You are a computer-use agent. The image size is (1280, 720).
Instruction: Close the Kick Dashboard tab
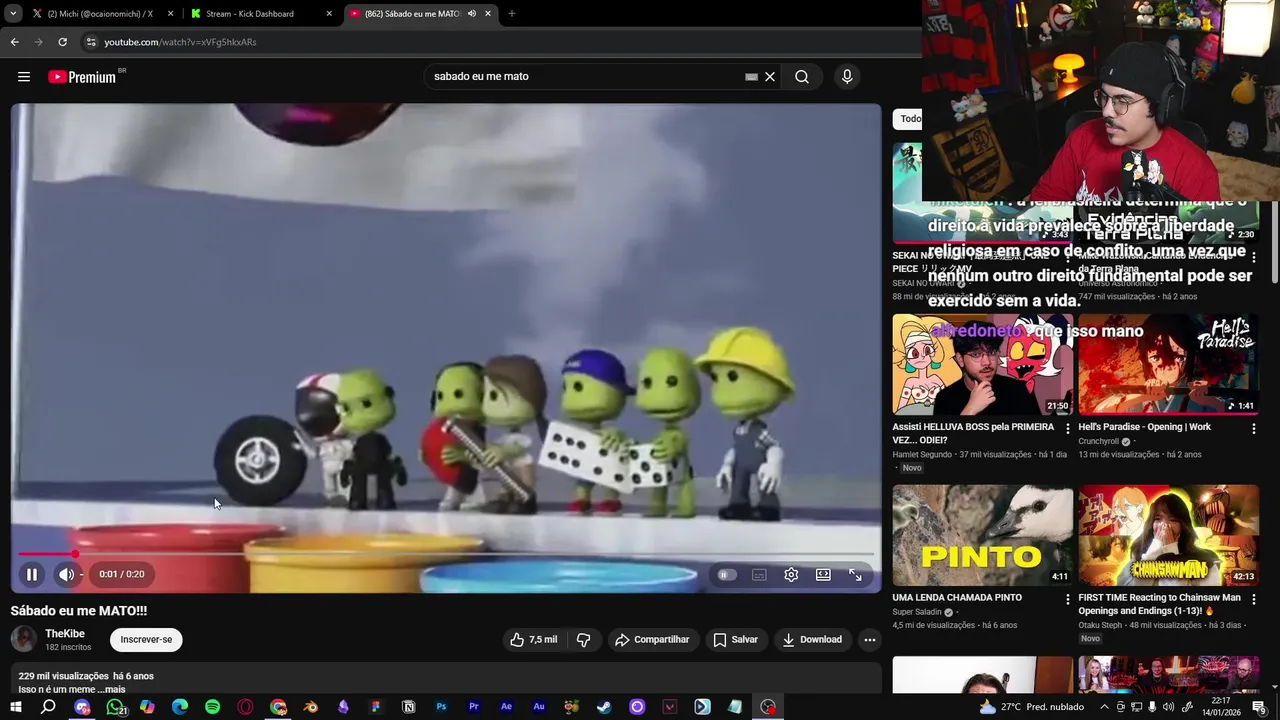pos(329,14)
